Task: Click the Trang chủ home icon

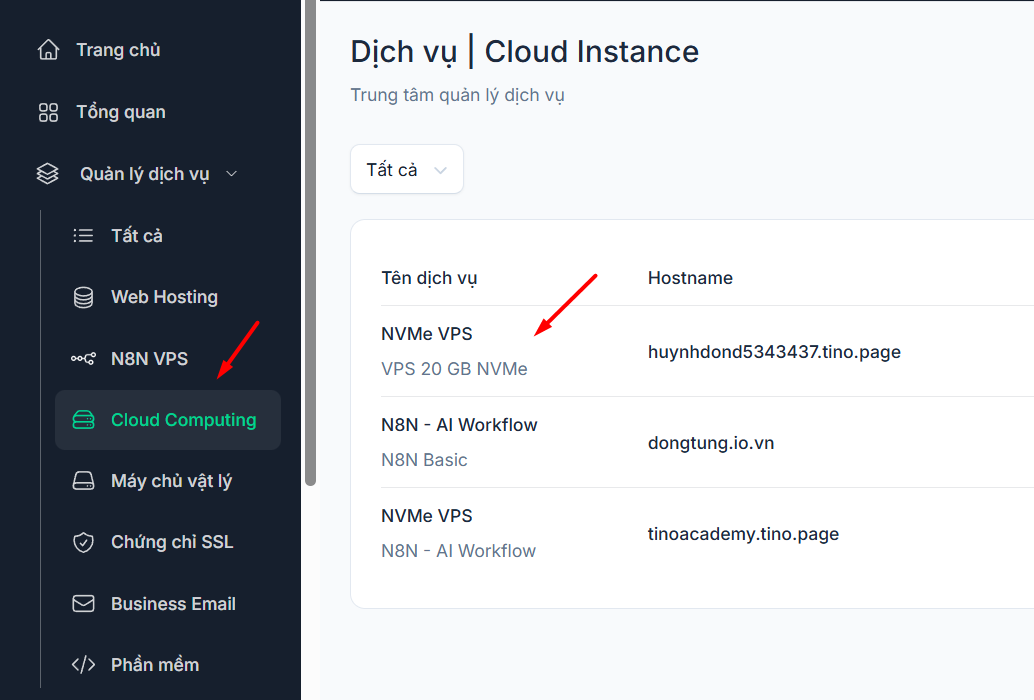Action: coord(48,50)
